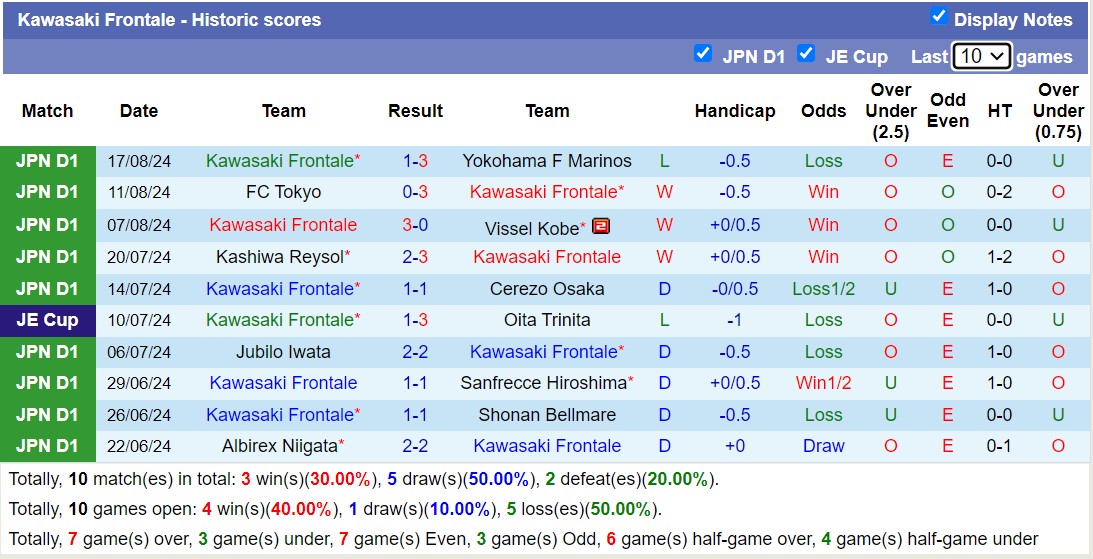Image resolution: width=1093 pixels, height=559 pixels.
Task: Click the 20.00% defeats percentage
Action: (677, 480)
